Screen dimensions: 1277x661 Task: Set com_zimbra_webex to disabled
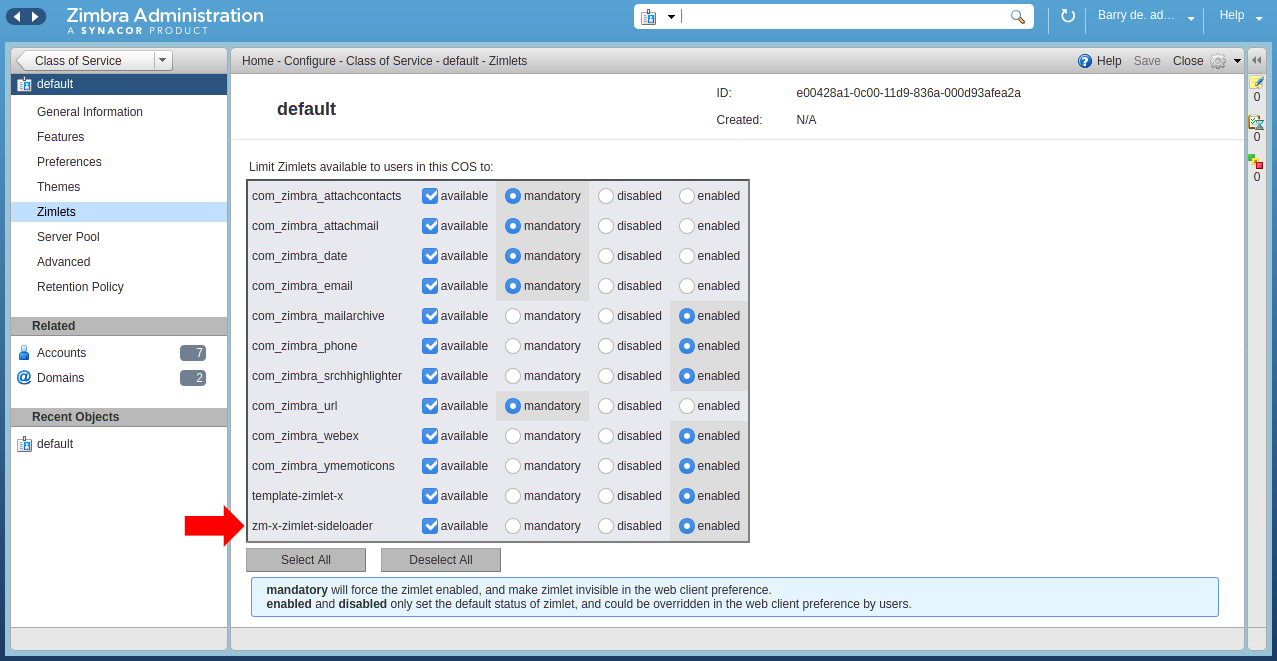coord(606,436)
